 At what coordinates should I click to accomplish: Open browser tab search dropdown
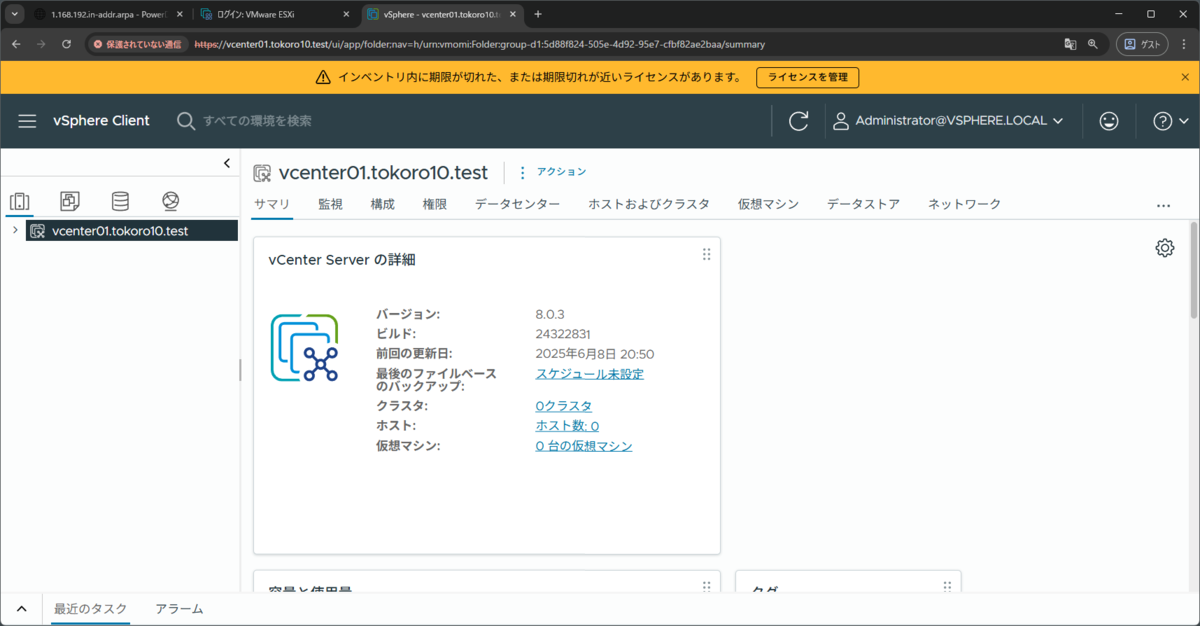pos(14,14)
